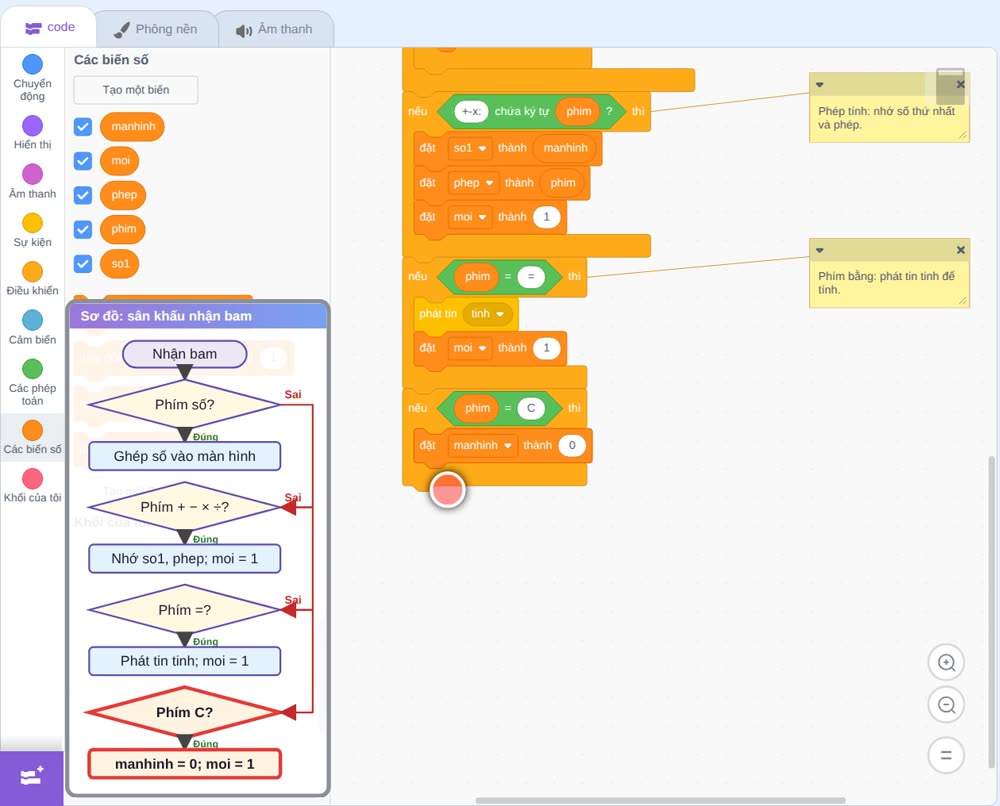1000x806 pixels.
Task: Select the Âm thanh block category circle
Action: (x=33, y=174)
